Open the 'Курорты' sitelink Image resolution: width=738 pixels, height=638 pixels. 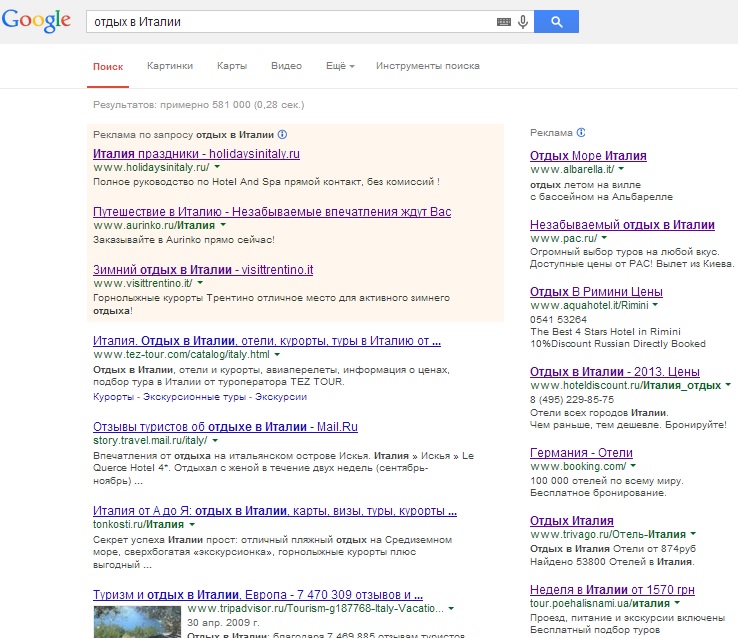tap(113, 397)
